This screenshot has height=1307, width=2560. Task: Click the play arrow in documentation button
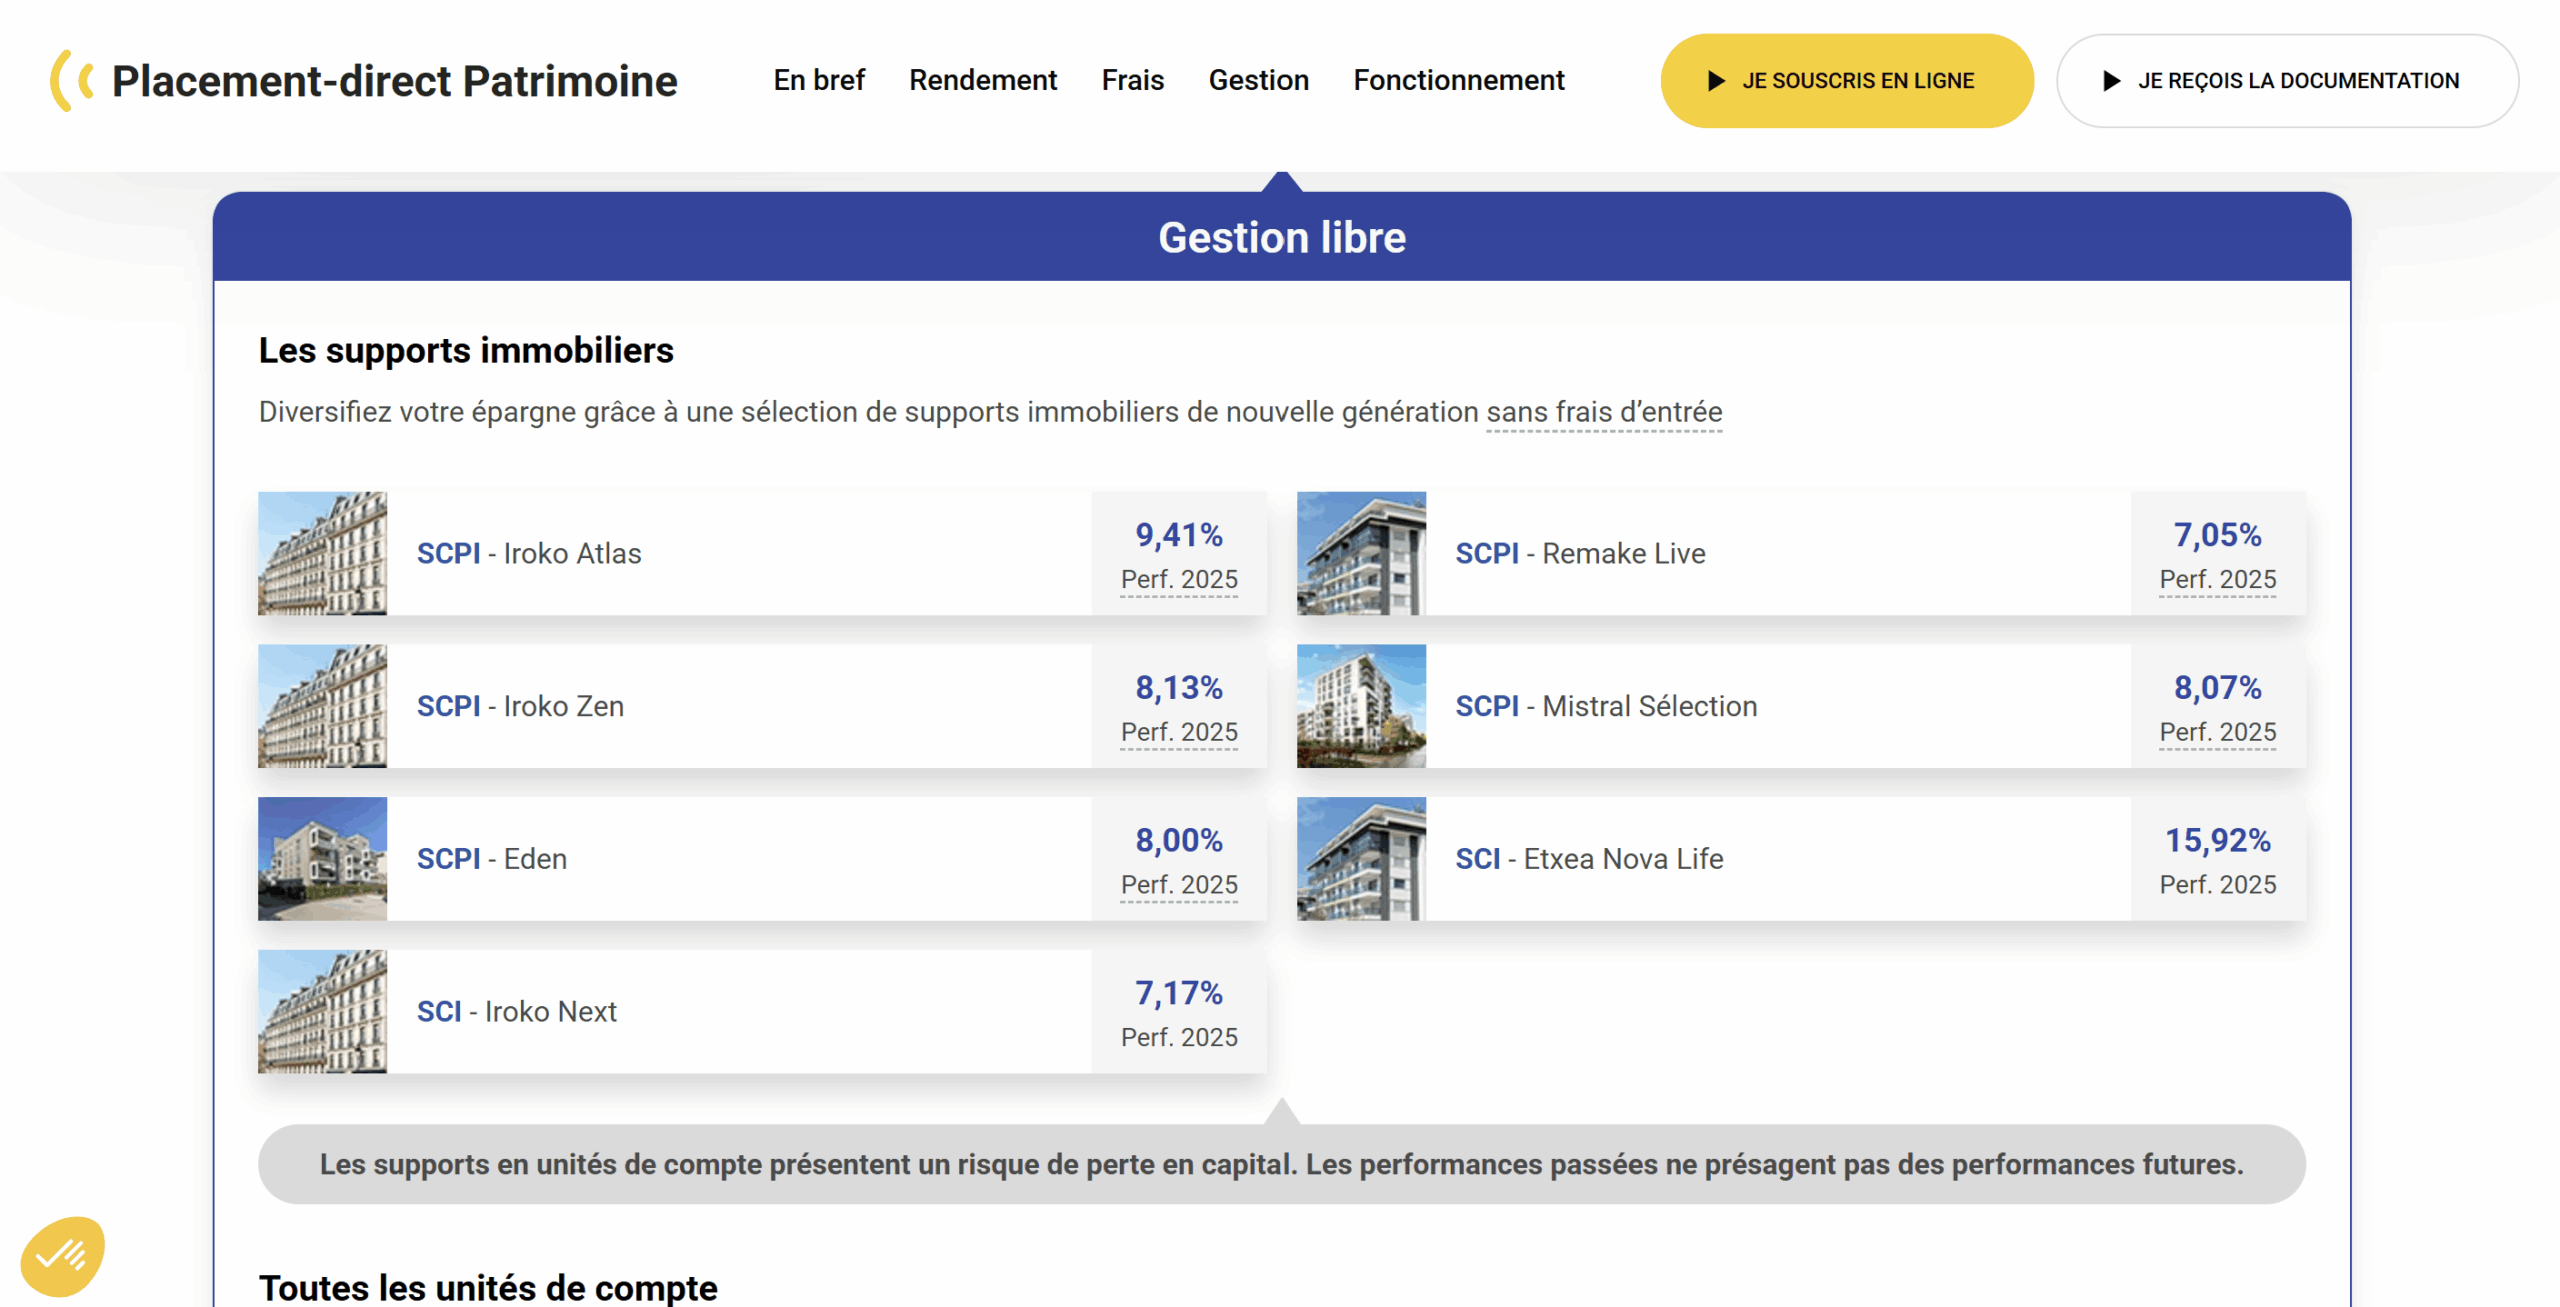click(x=2111, y=81)
